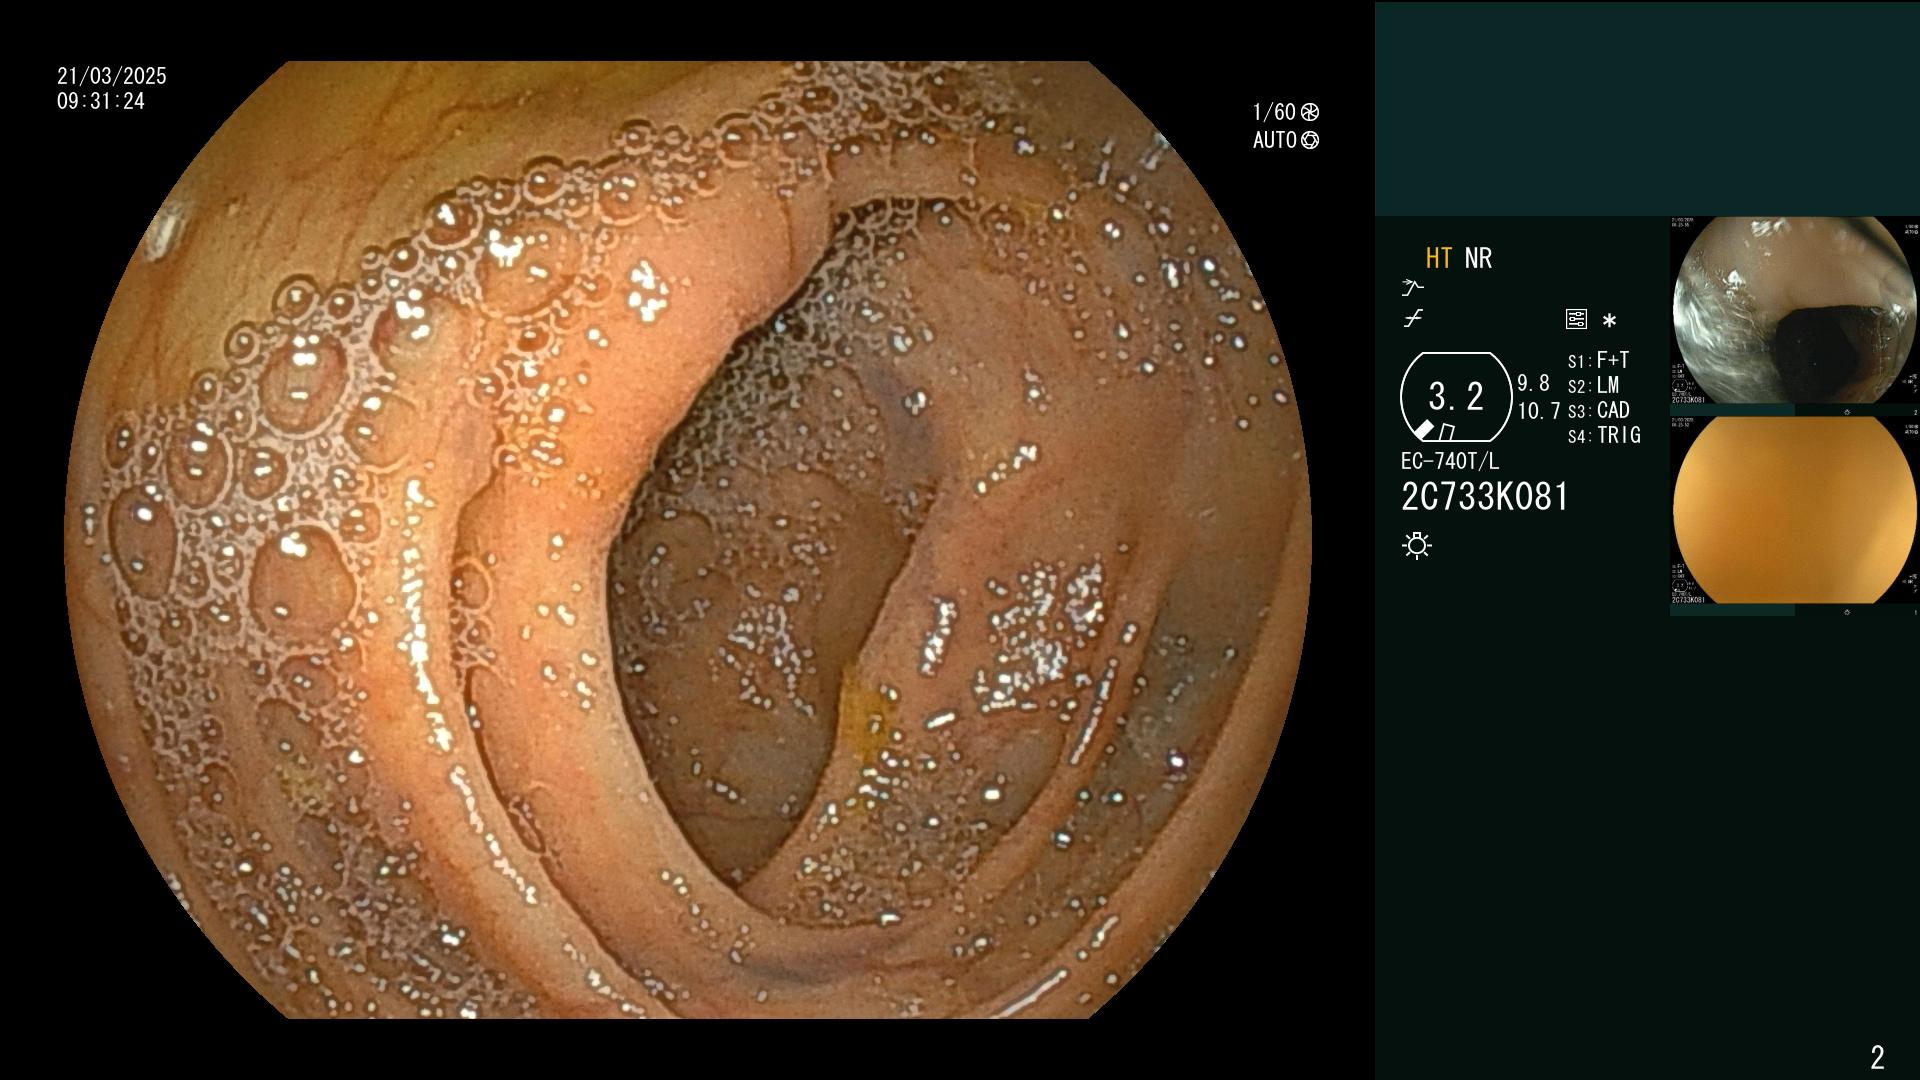The width and height of the screenshot is (1920, 1080).
Task: Click the scope model EC-740T/L
Action: [1450, 462]
